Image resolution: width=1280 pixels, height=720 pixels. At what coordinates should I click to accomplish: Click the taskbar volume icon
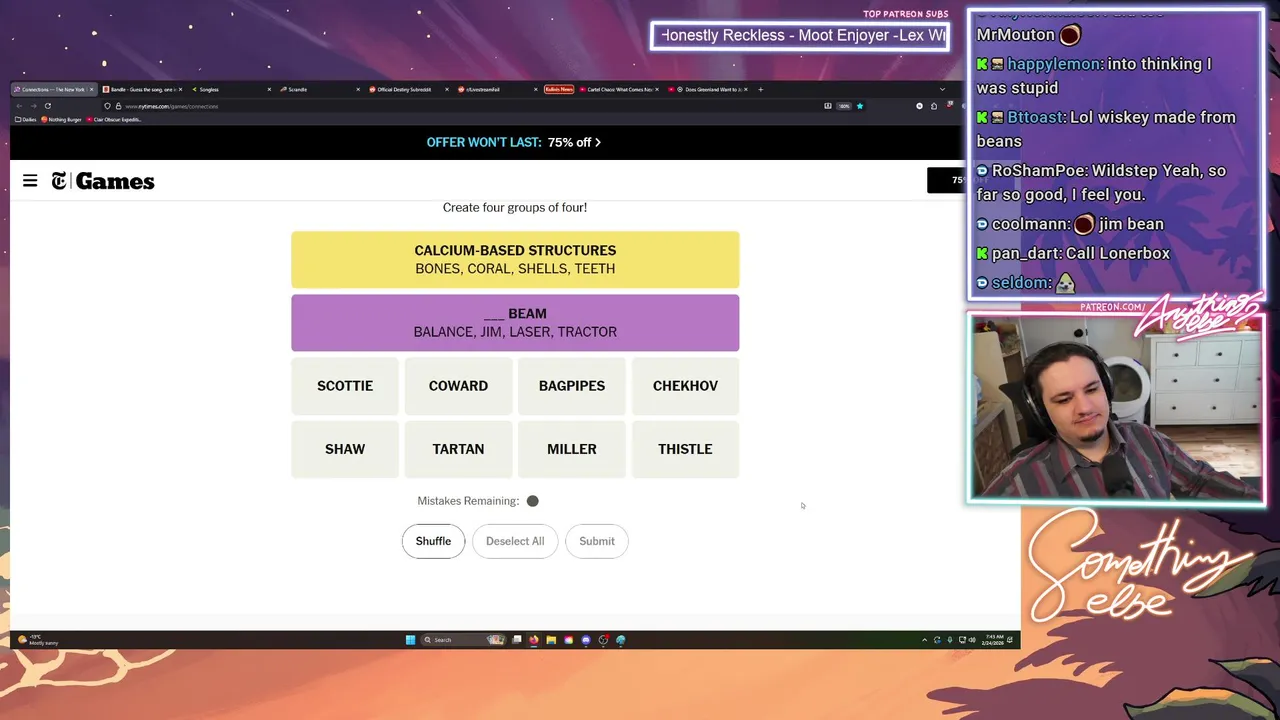972,640
